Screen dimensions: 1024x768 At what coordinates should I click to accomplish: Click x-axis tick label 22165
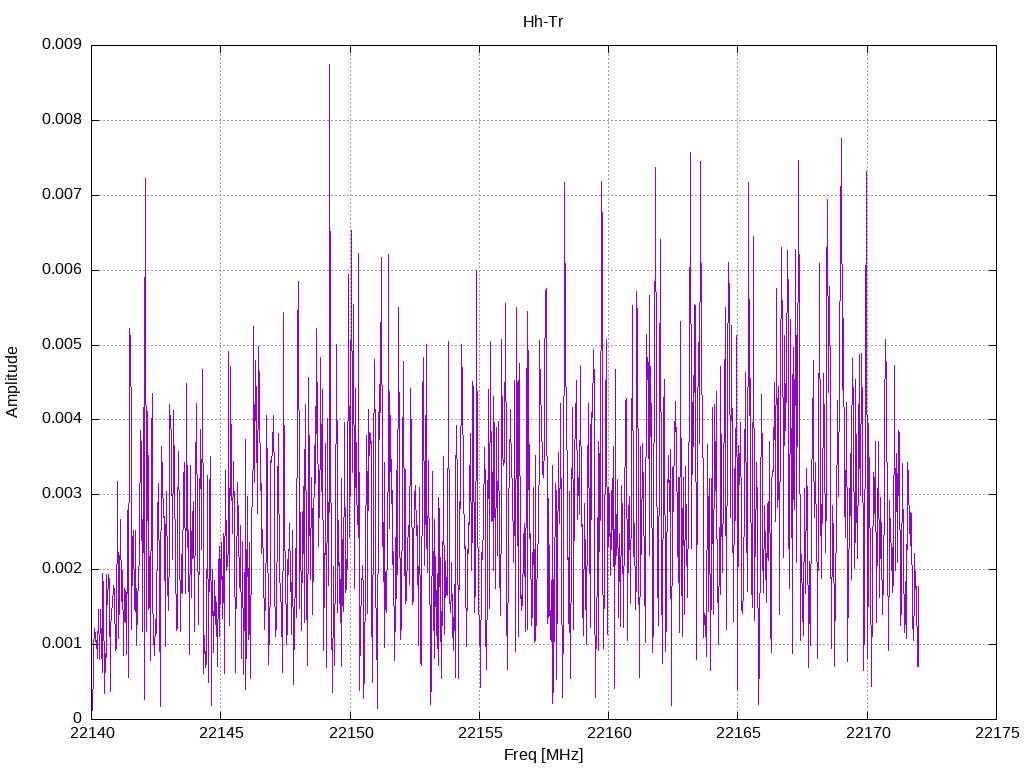(739, 733)
